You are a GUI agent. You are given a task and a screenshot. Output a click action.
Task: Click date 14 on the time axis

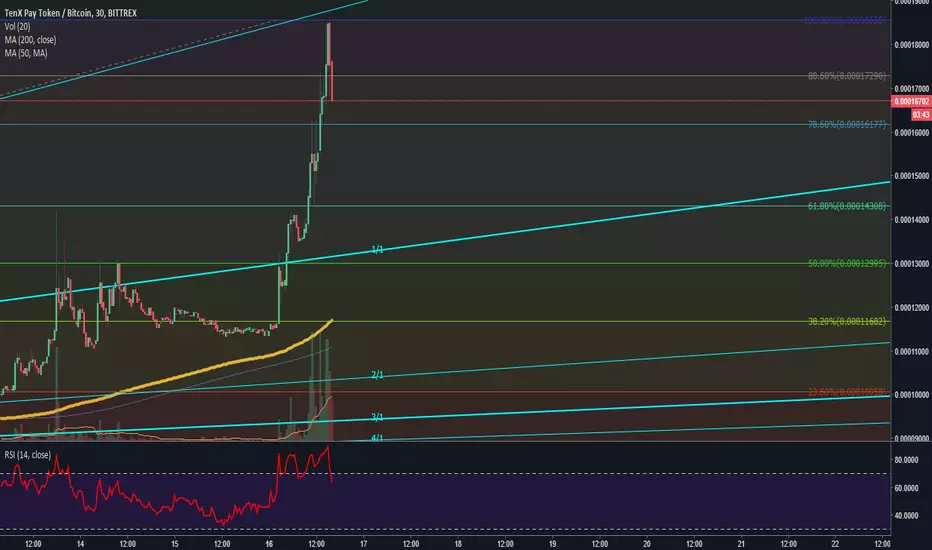pyautogui.click(x=80, y=543)
